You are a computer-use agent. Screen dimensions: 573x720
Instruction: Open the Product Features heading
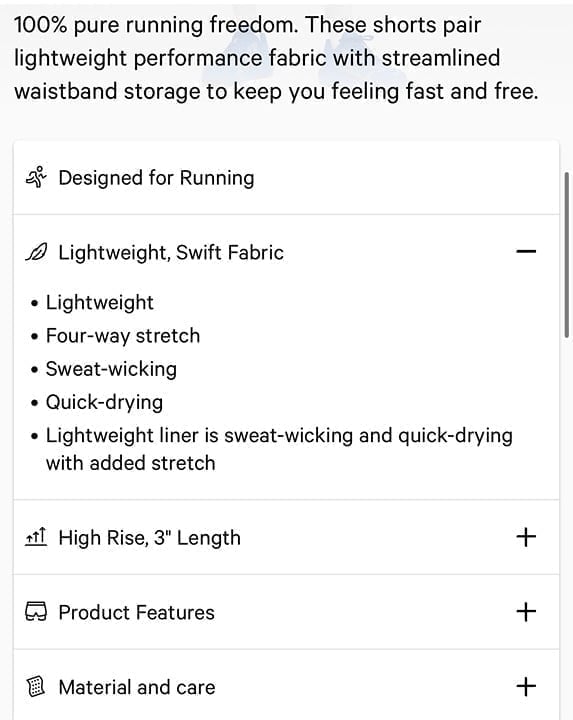click(x=136, y=612)
